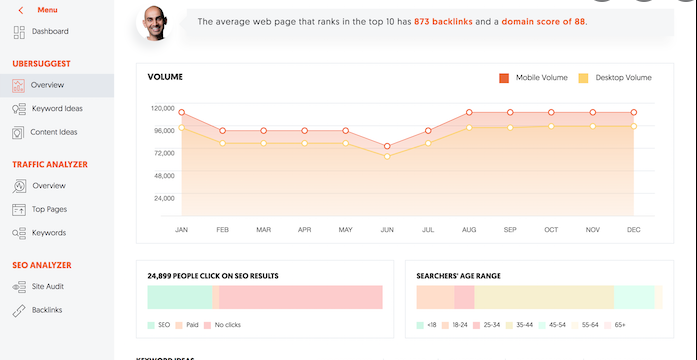
Task: Click the Menu label in sidebar
Action: 47,10
